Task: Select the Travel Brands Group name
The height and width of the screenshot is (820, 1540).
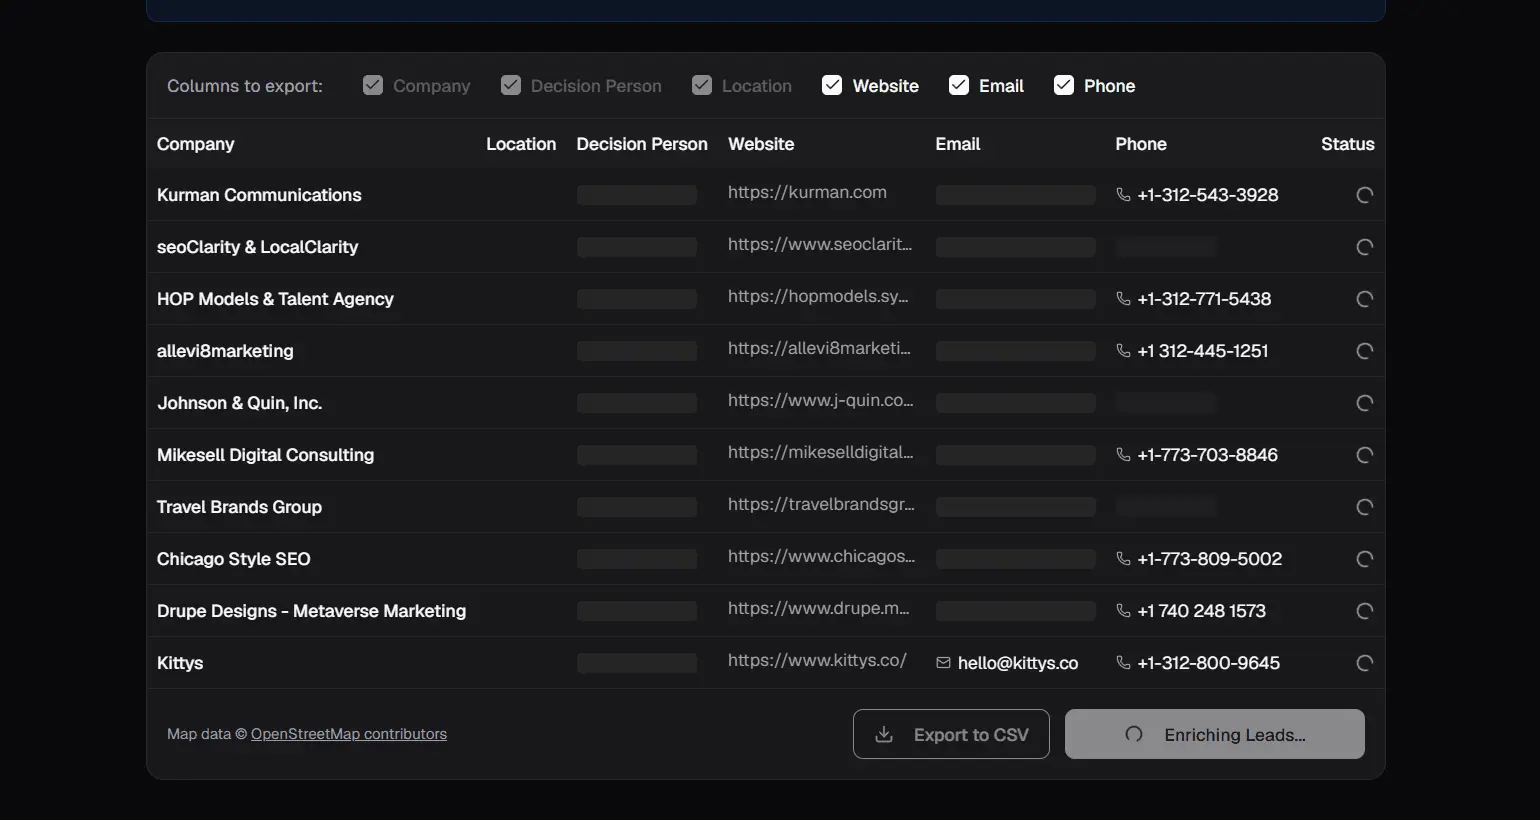Action: tap(239, 507)
